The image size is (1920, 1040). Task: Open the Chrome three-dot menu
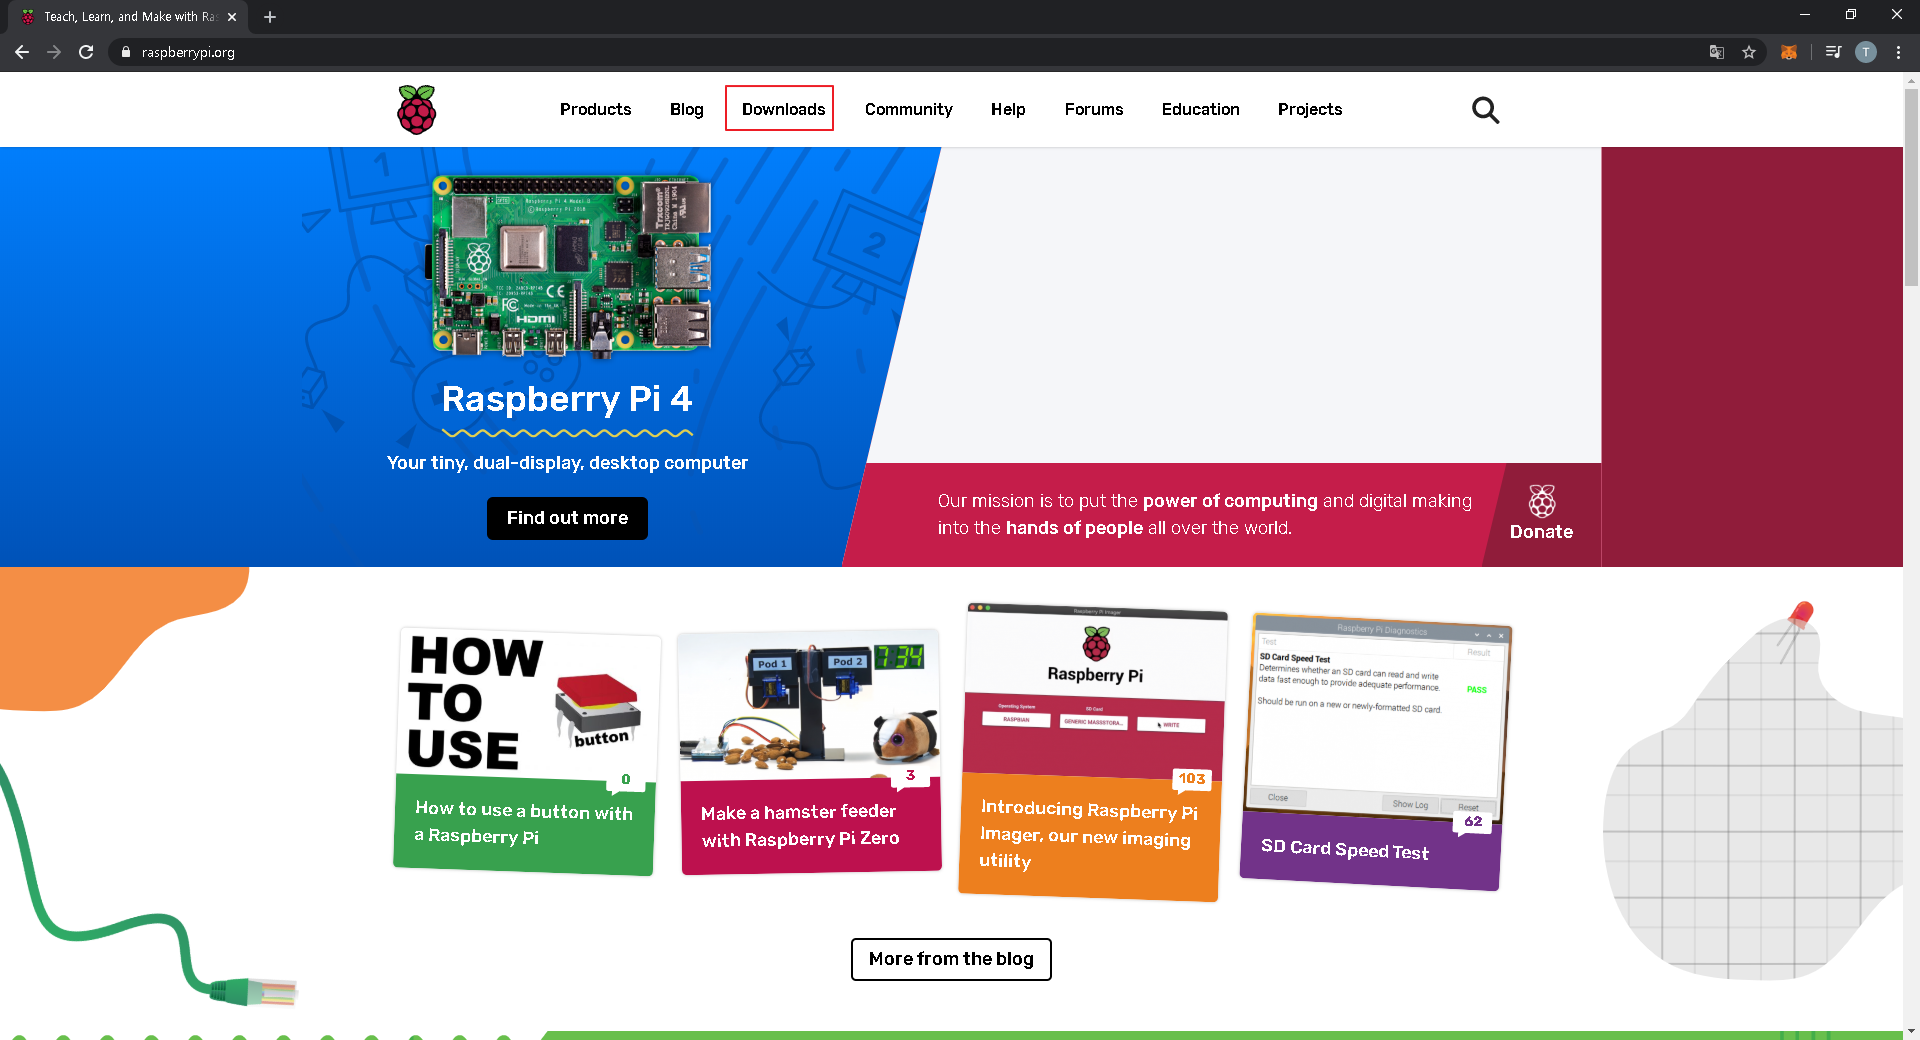(x=1898, y=52)
